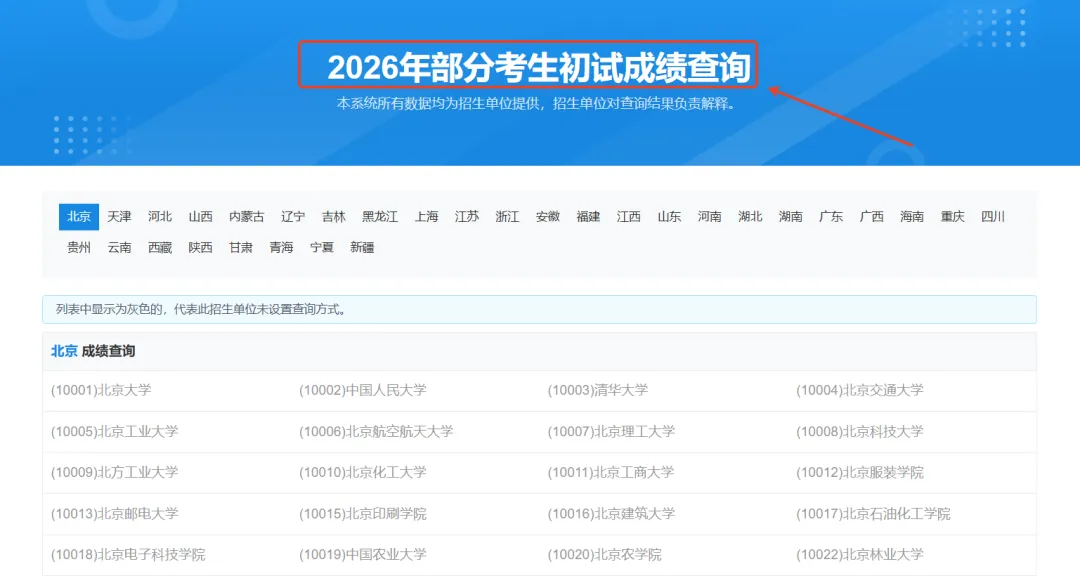Click (10016)北京建筑大学 entry
The height and width of the screenshot is (576, 1080).
click(x=612, y=513)
